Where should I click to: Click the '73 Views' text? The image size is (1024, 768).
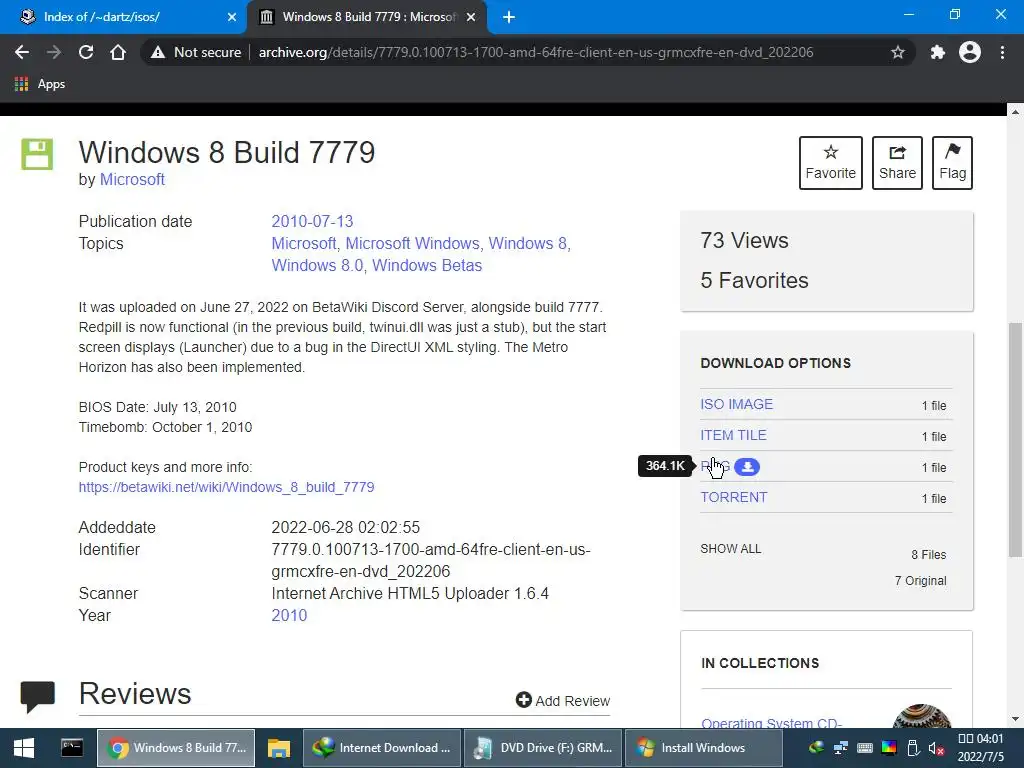click(744, 240)
